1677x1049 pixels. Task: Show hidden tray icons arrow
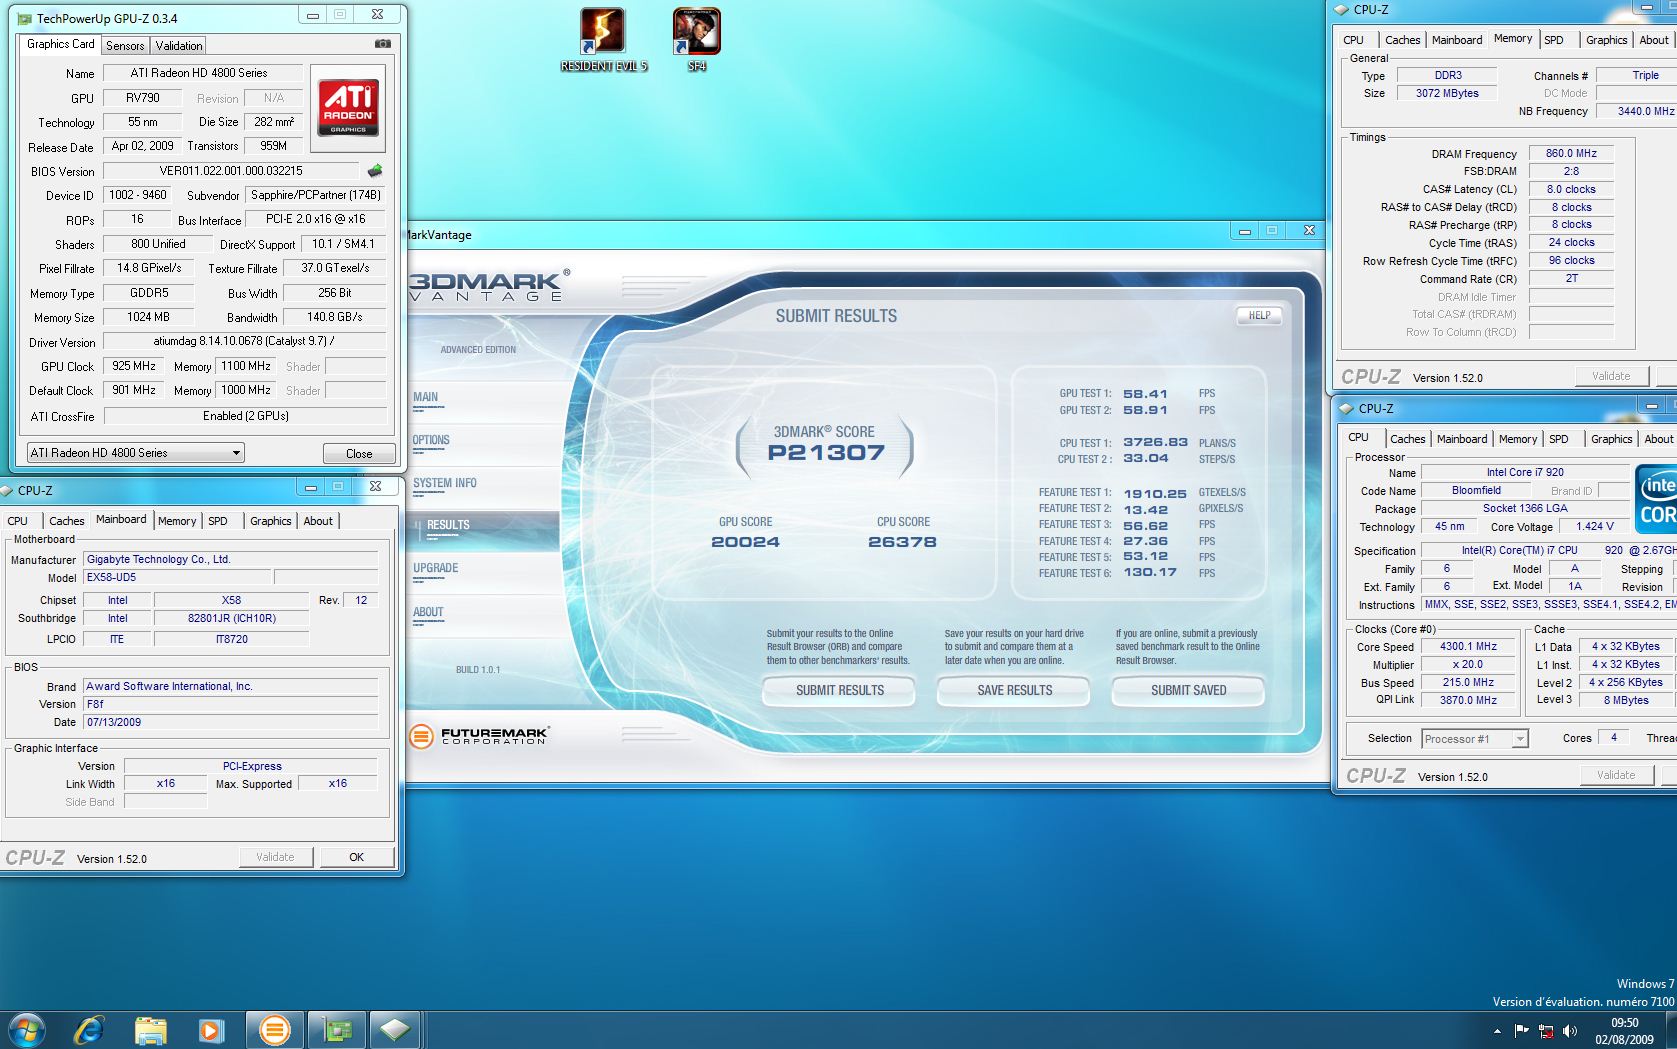tap(1497, 1031)
